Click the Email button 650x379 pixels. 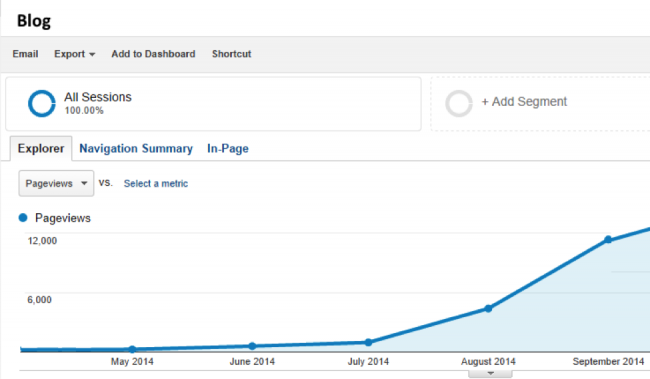(x=25, y=54)
